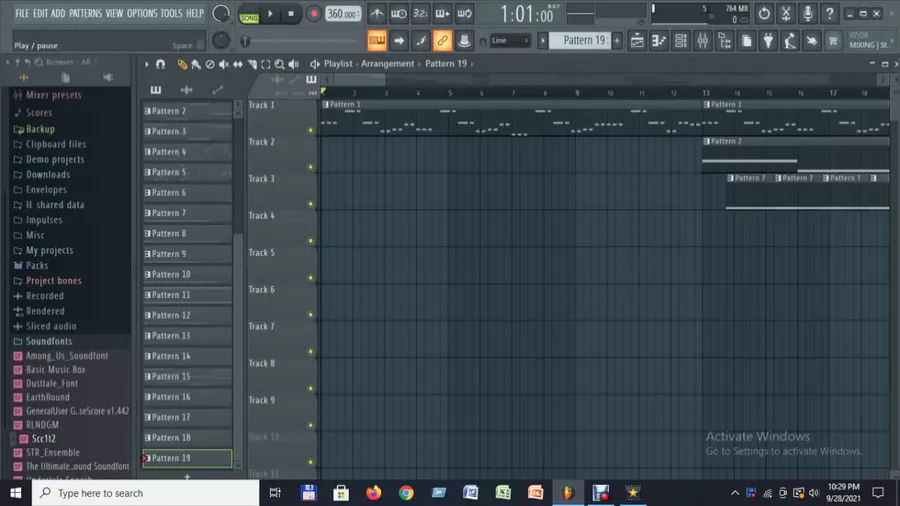Open the OPTIONS menu
This screenshot has height=506, width=900.
[x=142, y=13]
